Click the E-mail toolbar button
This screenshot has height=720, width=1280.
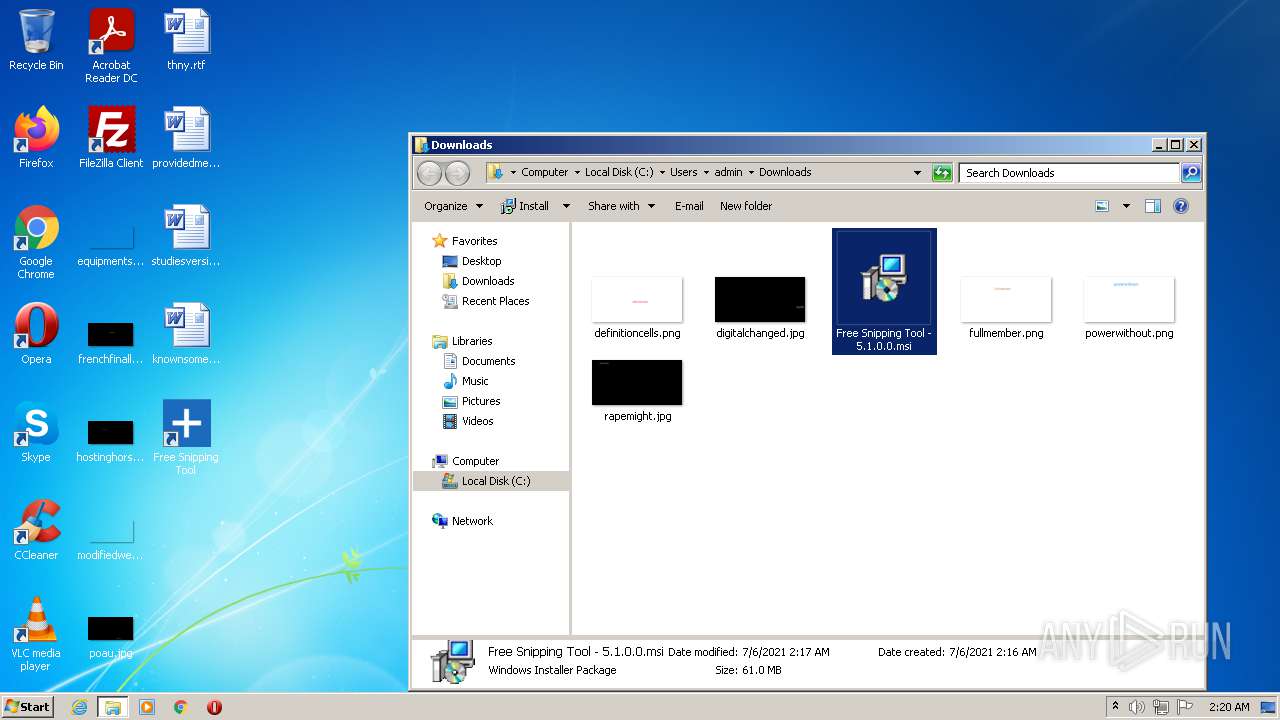[x=689, y=206]
